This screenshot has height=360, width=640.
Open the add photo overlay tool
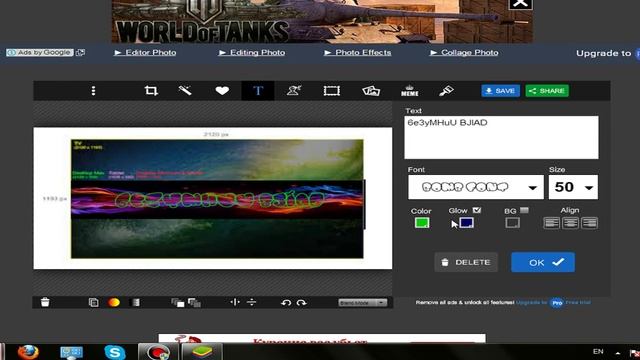pyautogui.click(x=371, y=91)
